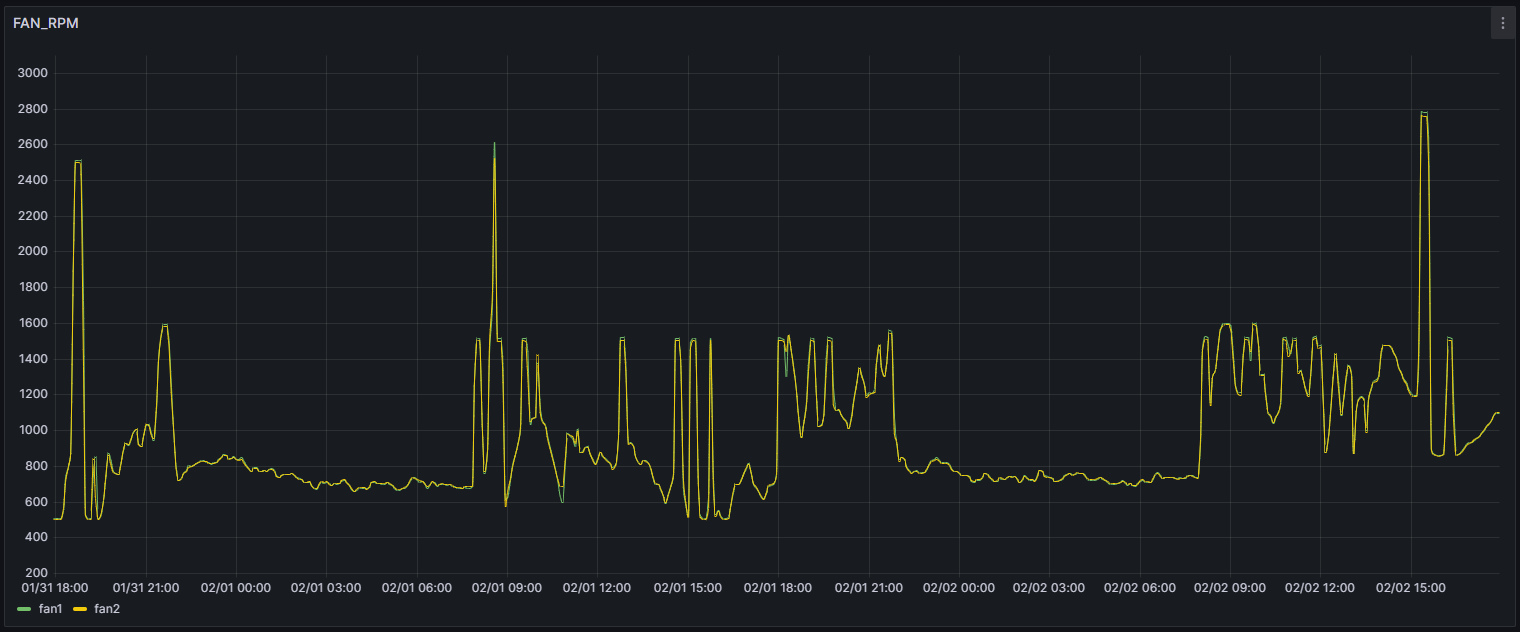The width and height of the screenshot is (1520, 632).
Task: Open the FAN_RPM panel three-dot menu
Action: [x=1503, y=23]
